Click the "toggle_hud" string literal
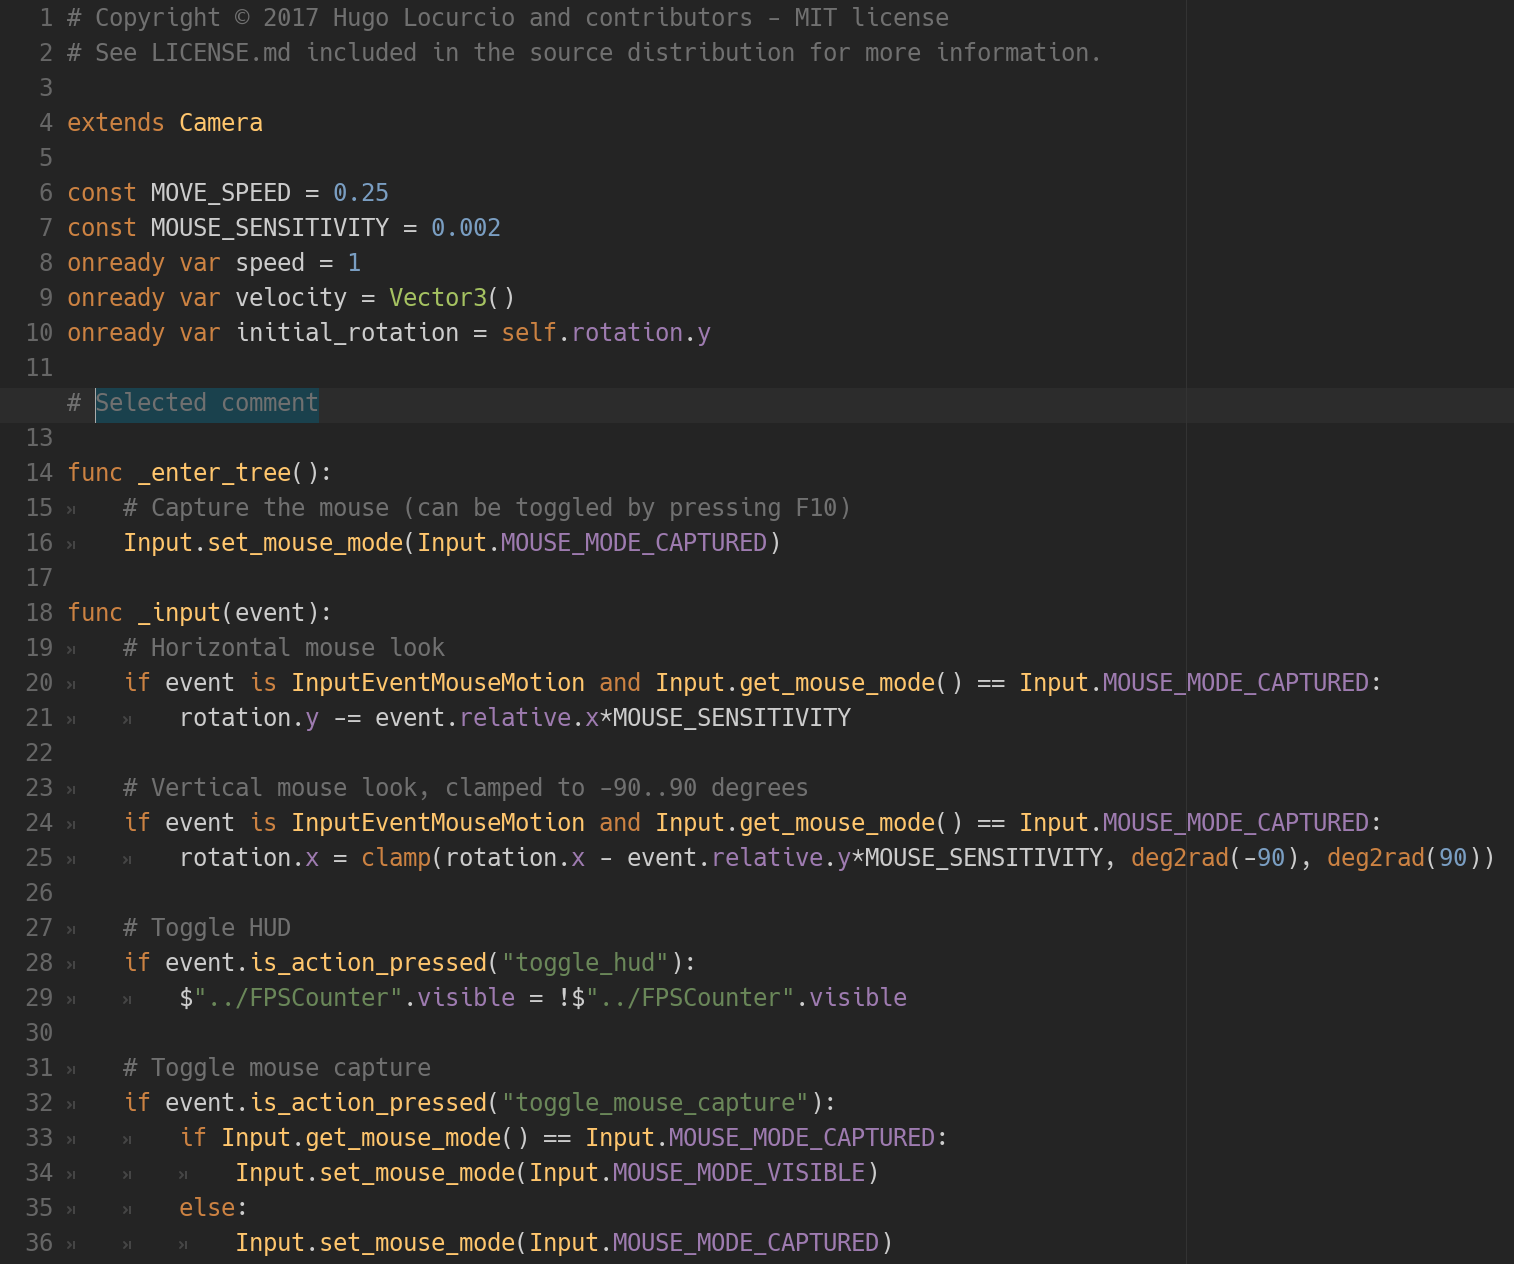The width and height of the screenshot is (1514, 1264). [584, 963]
